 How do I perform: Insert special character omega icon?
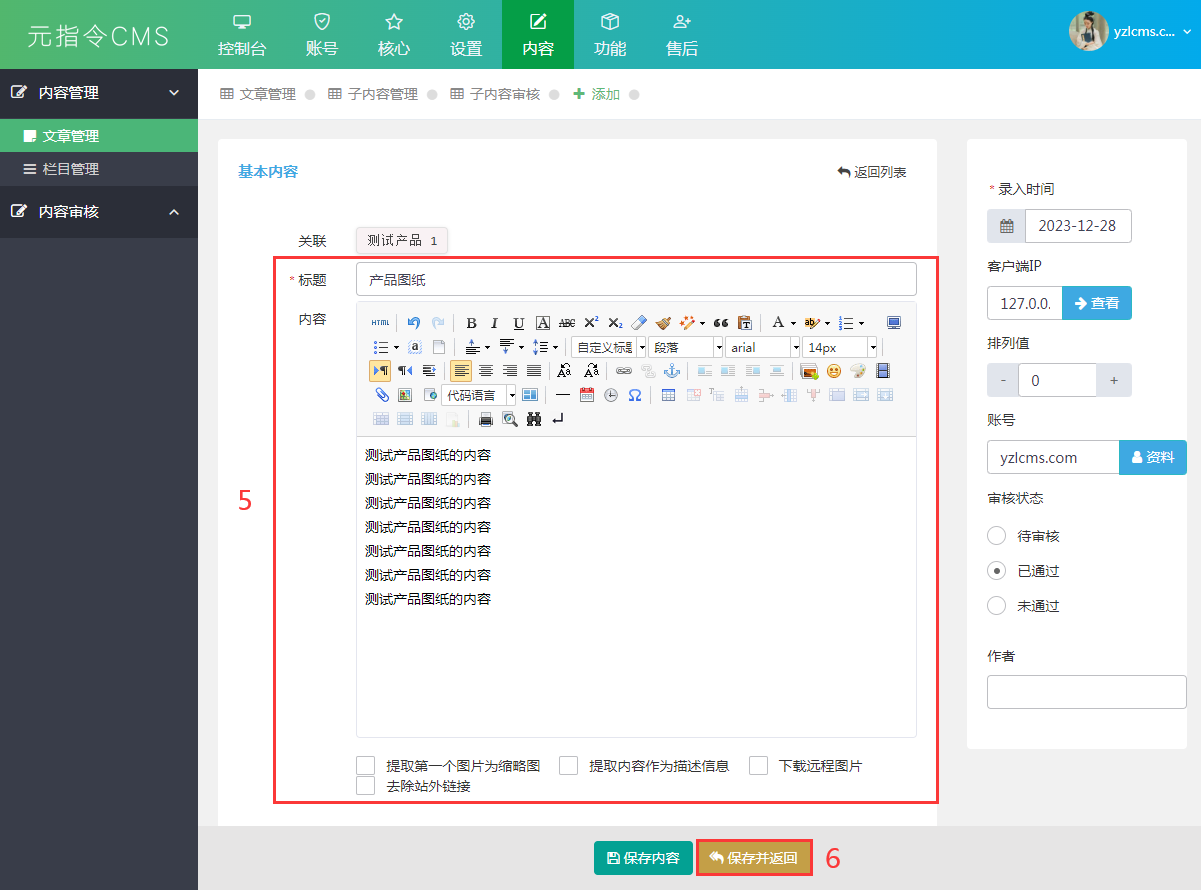pyautogui.click(x=635, y=395)
